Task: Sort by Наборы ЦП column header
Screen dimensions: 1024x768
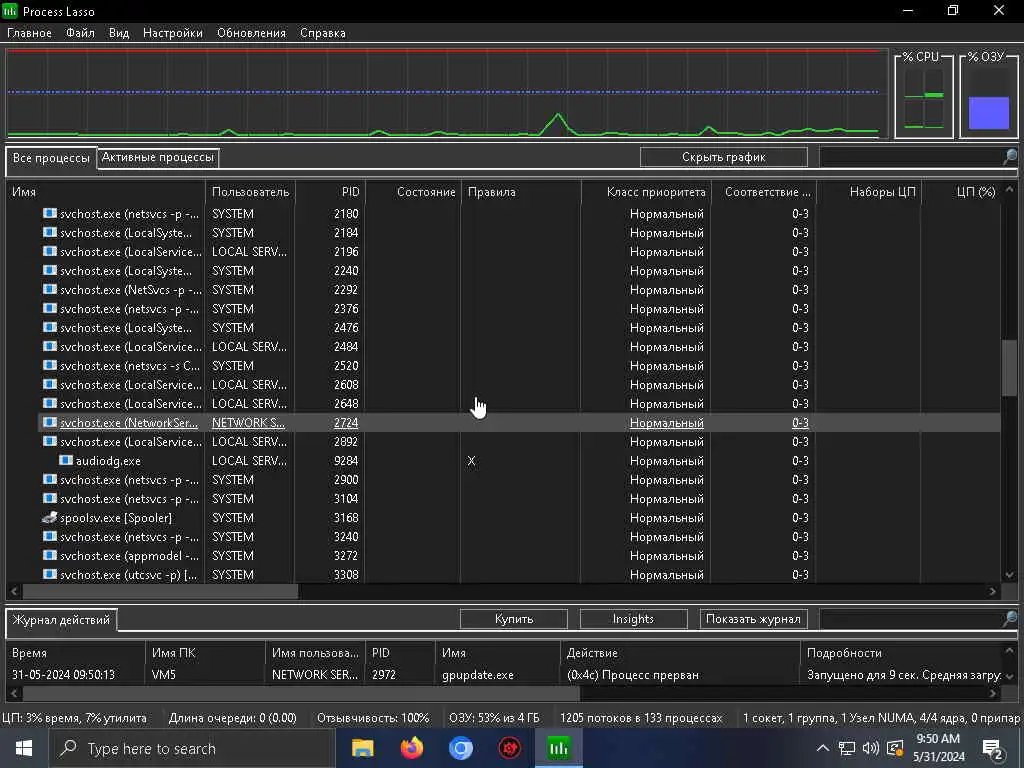Action: [x=869, y=192]
